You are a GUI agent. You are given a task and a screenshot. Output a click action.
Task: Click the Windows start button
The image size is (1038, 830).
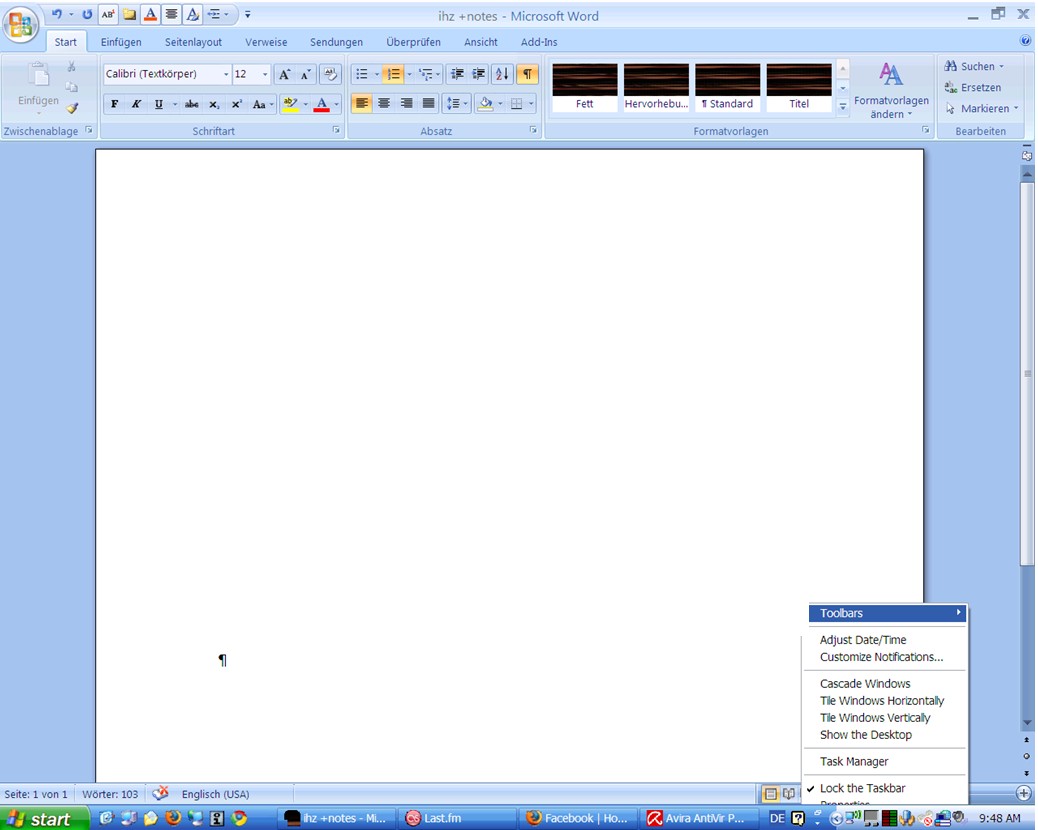coord(44,818)
